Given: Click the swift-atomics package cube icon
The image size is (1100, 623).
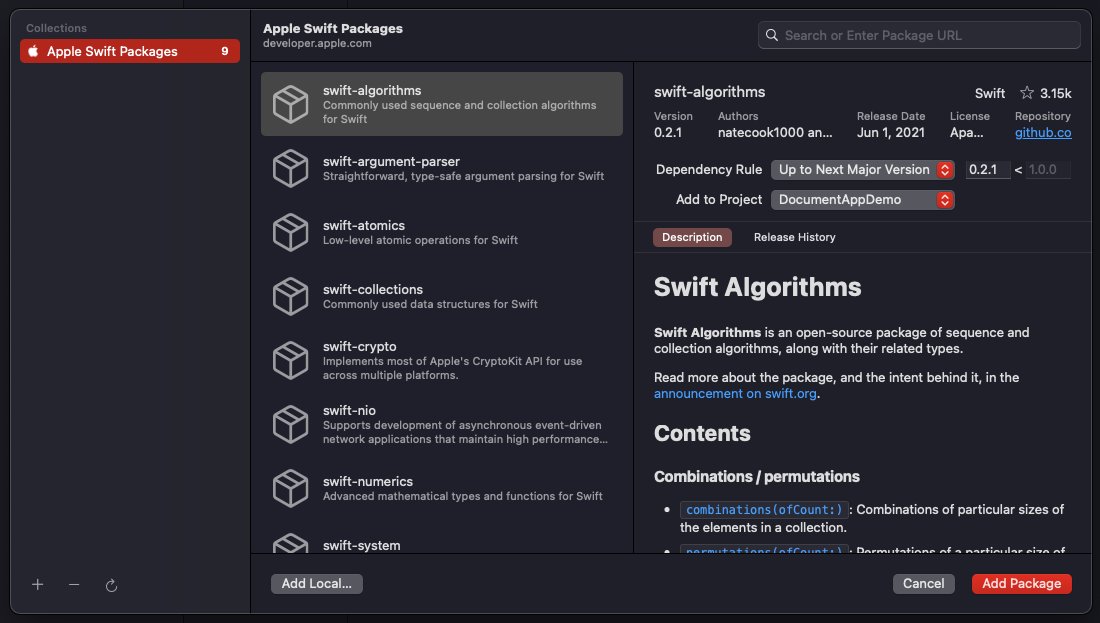Looking at the screenshot, I should click(x=290, y=232).
